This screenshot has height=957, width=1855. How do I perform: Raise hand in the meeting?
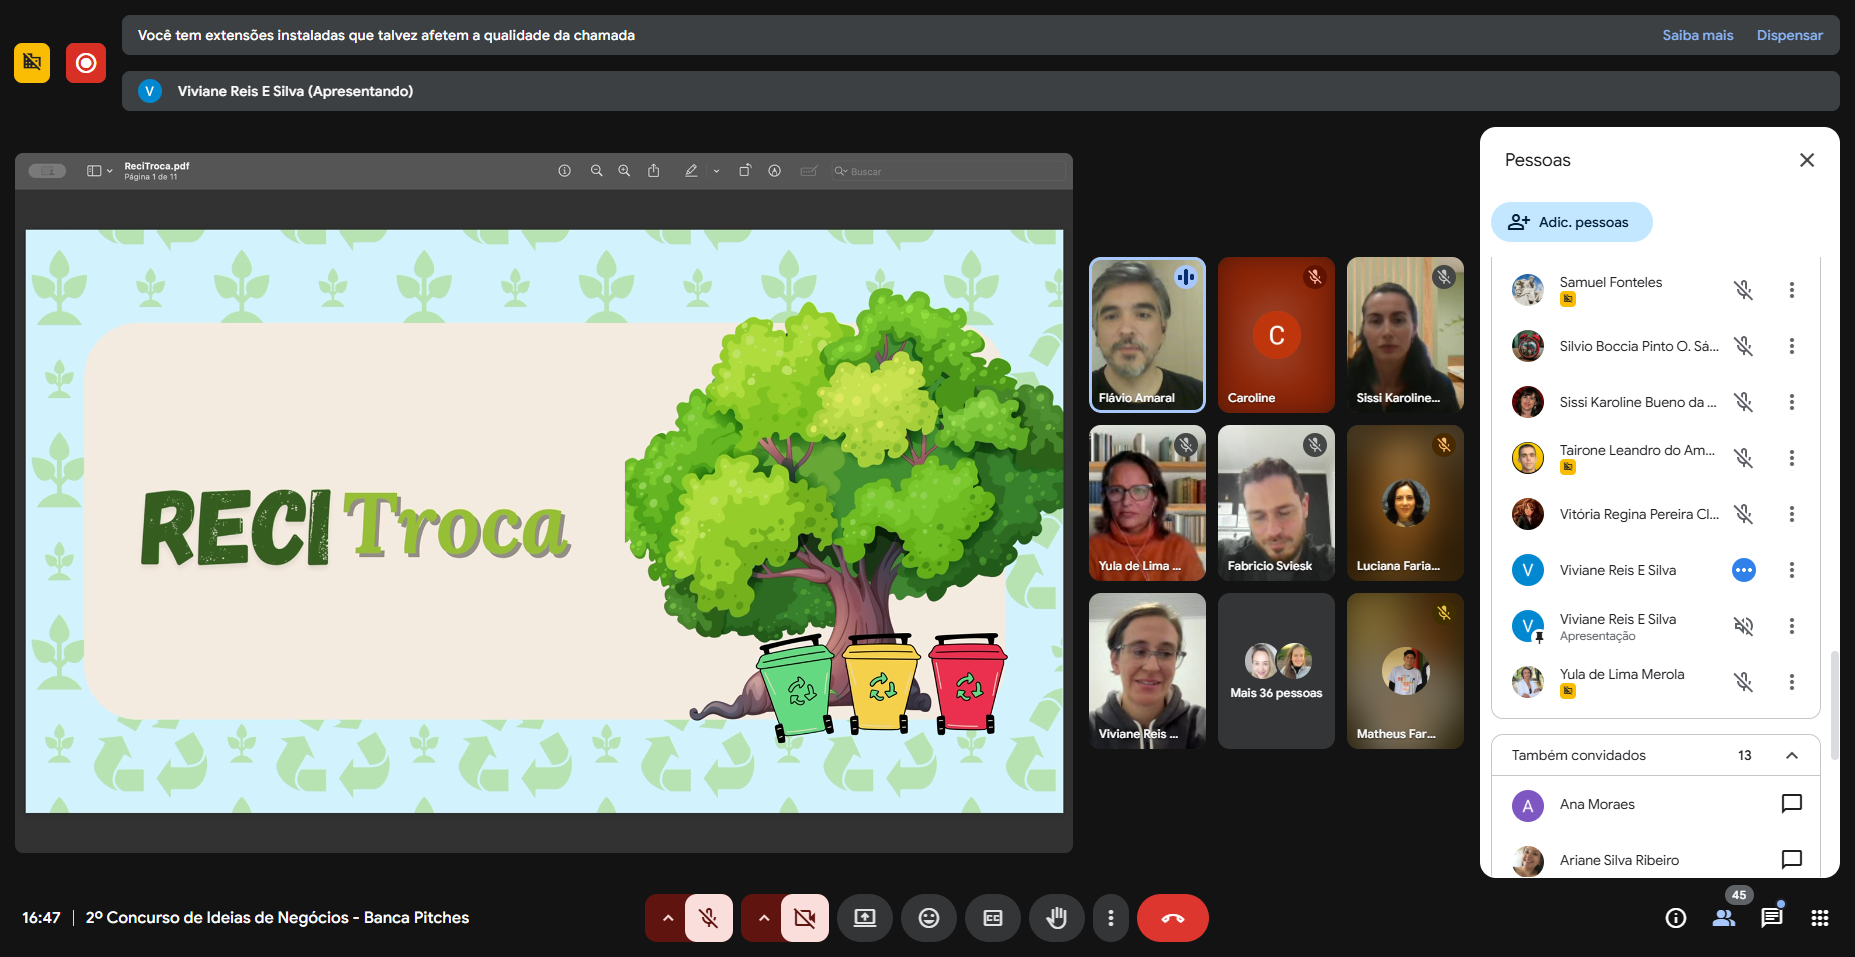coord(1056,918)
